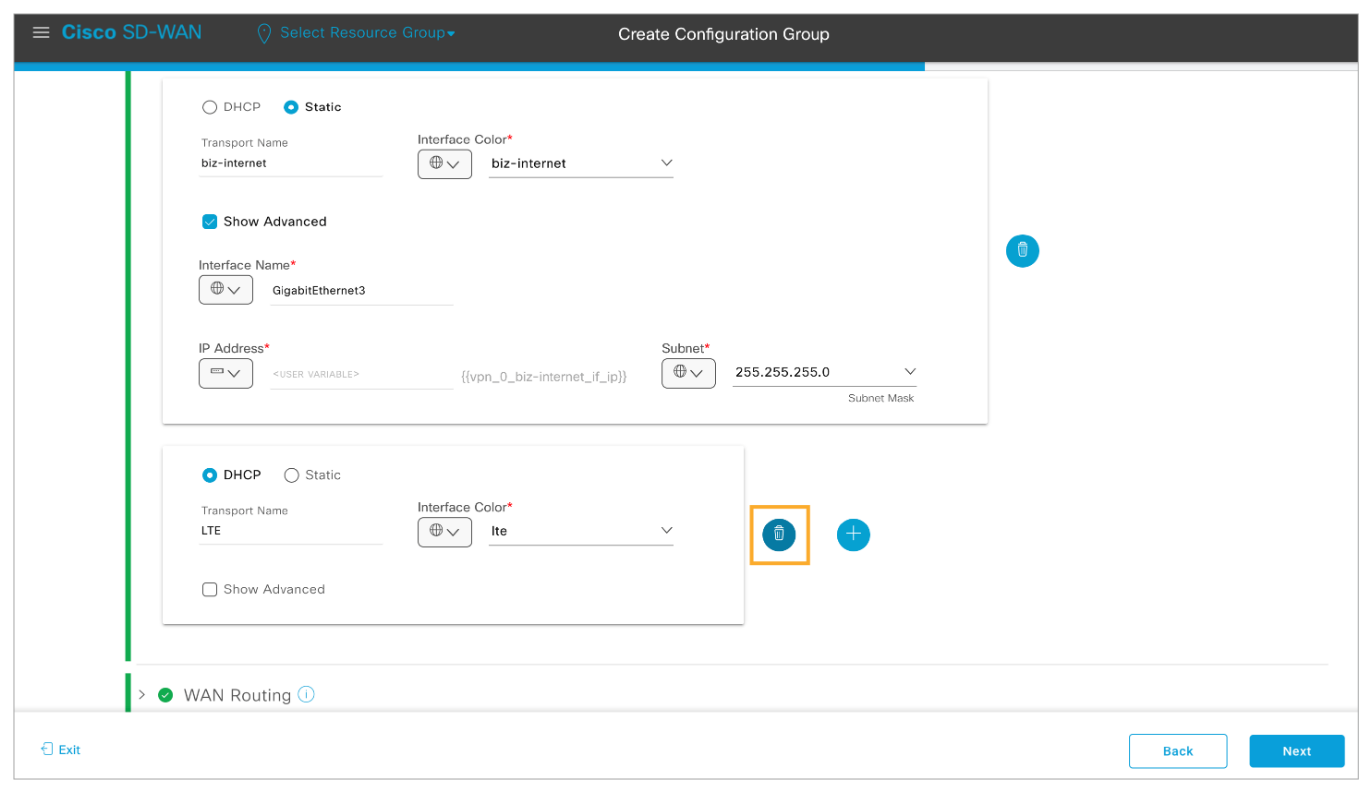Delete the LTE transport entry
The width and height of the screenshot is (1369, 790).
[779, 535]
